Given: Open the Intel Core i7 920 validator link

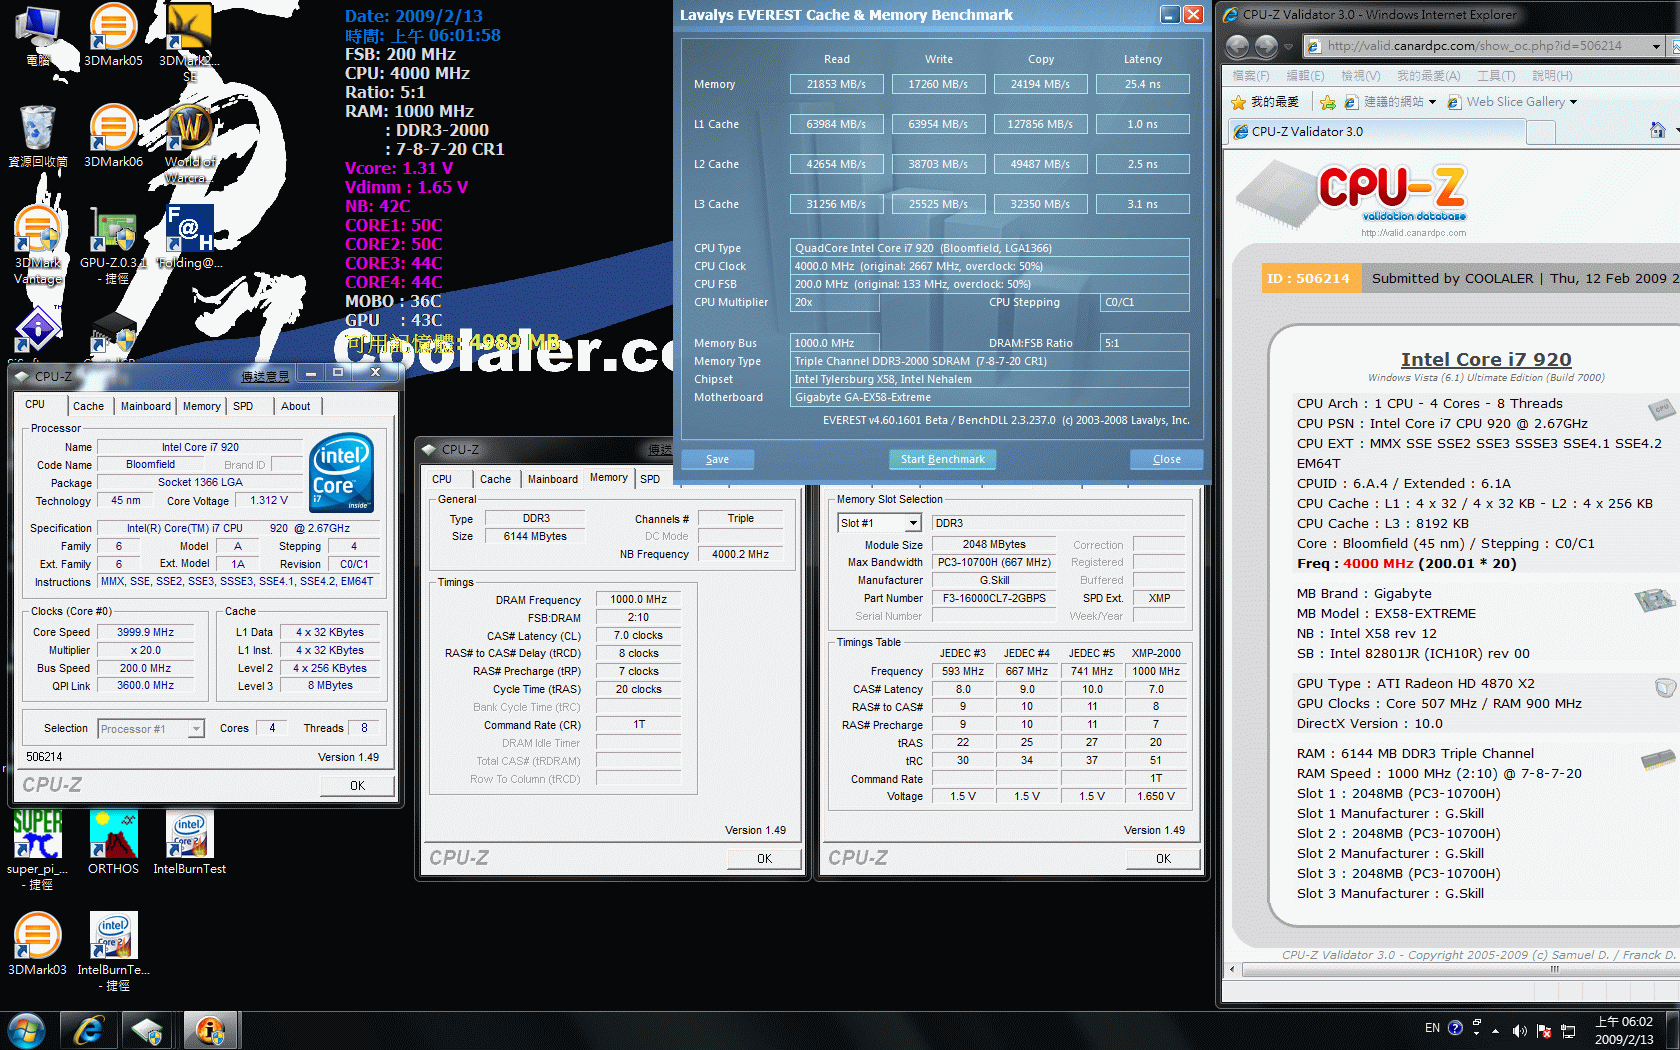Looking at the screenshot, I should [1485, 359].
